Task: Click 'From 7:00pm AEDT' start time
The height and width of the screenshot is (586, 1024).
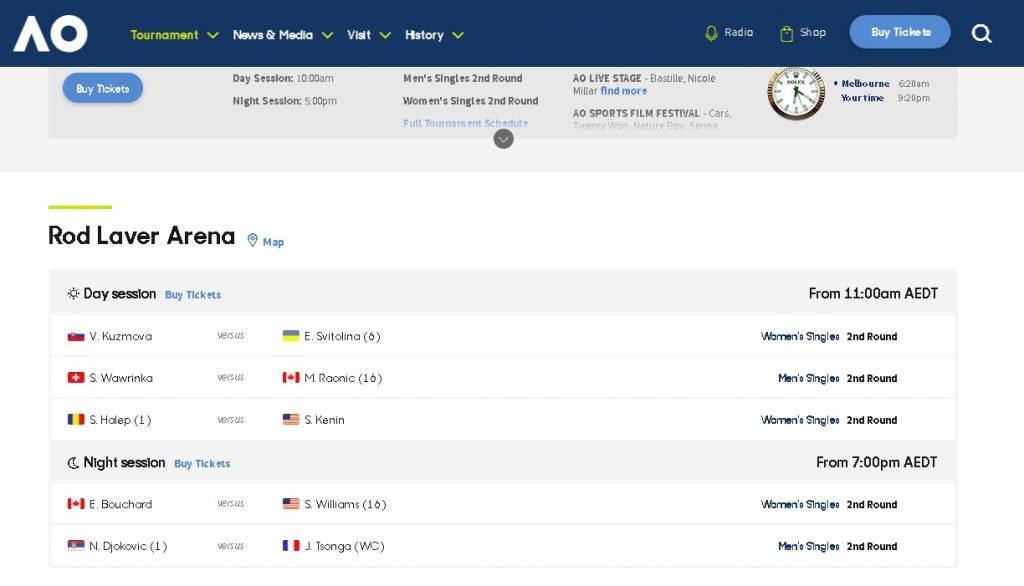Action: point(876,463)
